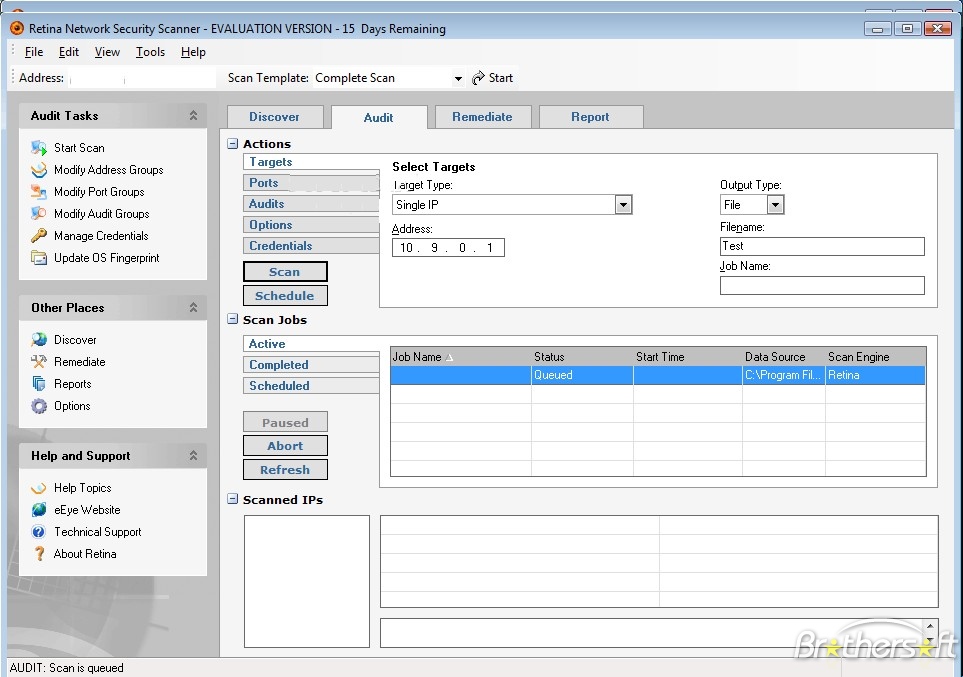Click the Data Source column header

784,357
